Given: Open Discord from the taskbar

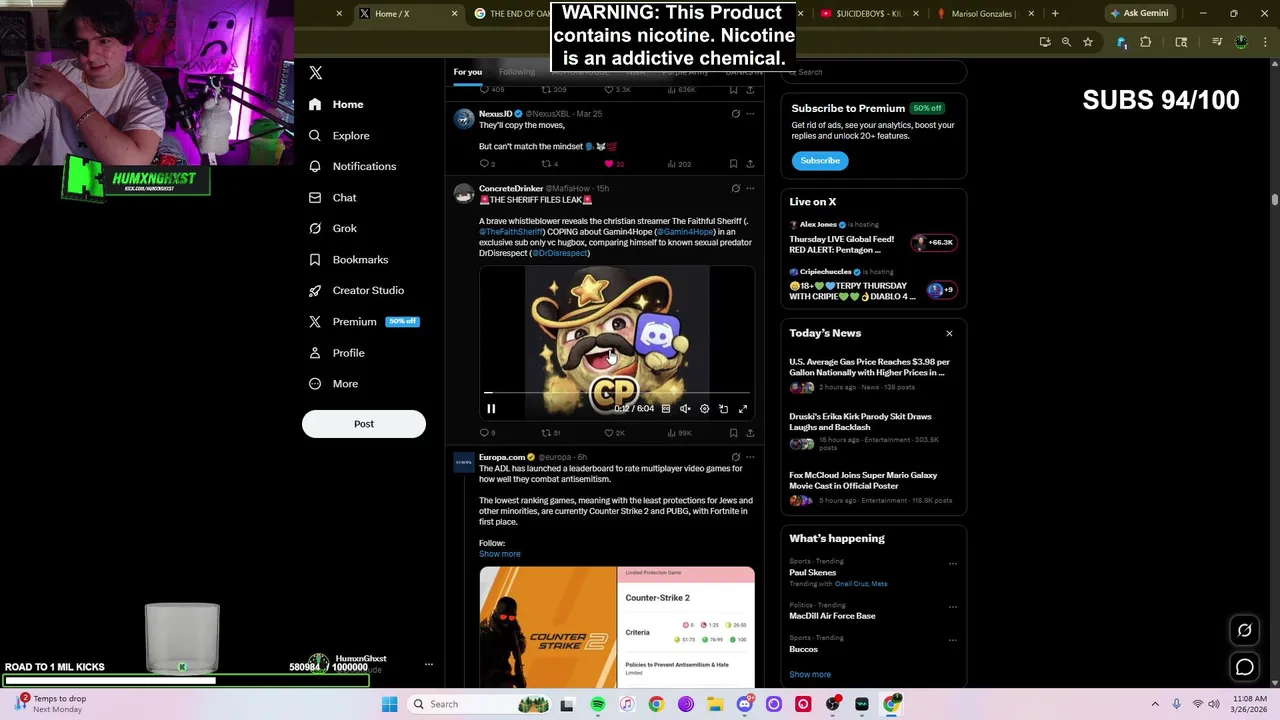Looking at the screenshot, I should point(744,704).
